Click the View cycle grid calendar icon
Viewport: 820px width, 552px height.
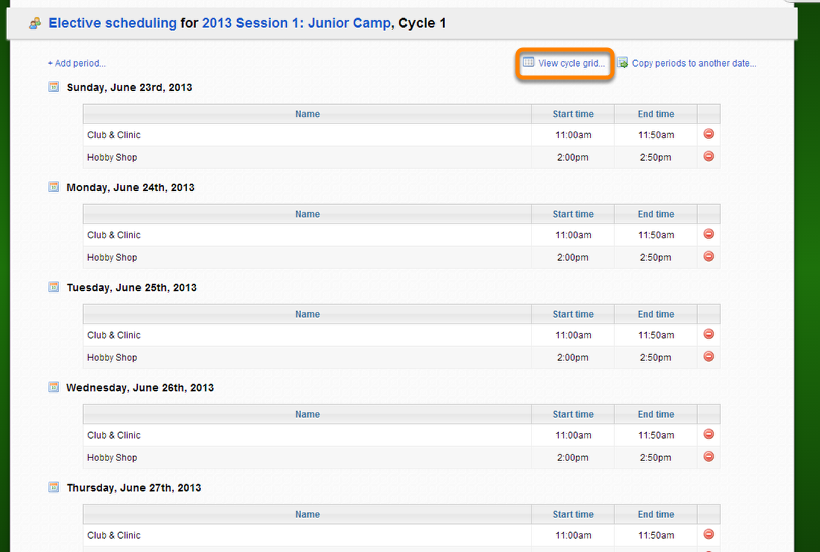click(x=528, y=63)
